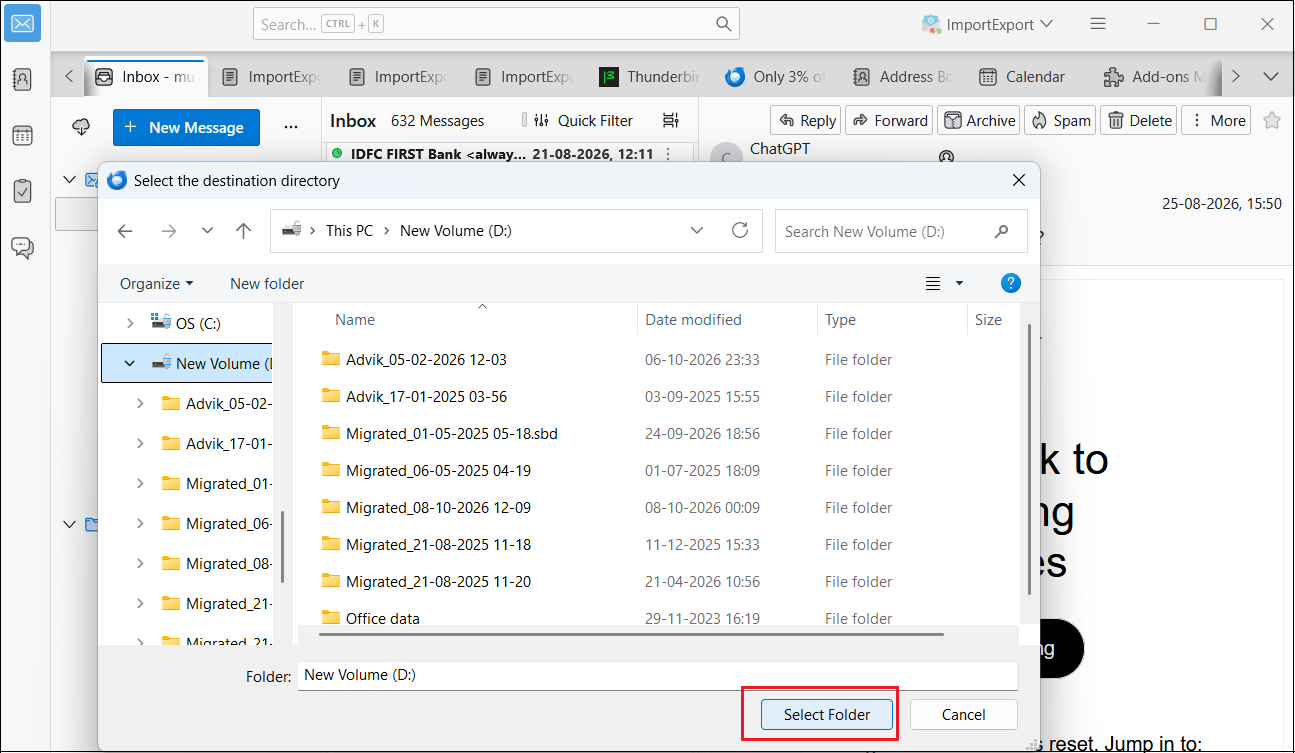The image size is (1295, 753).
Task: Change the view layout in folder dialog
Action: pos(933,284)
